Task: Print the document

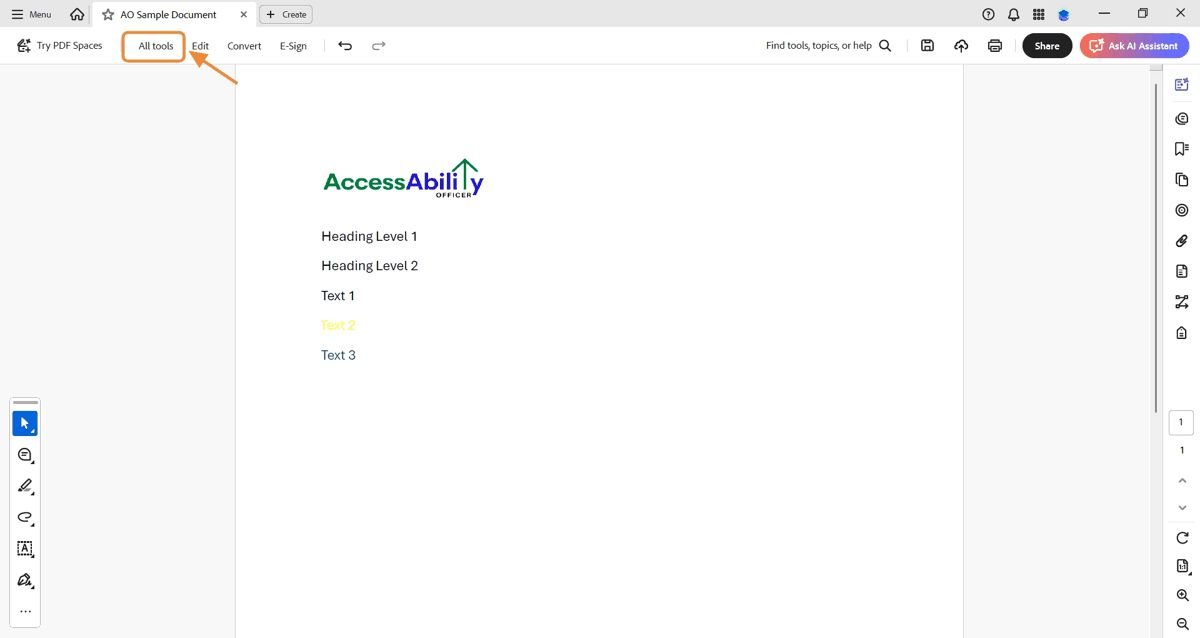Action: click(995, 45)
